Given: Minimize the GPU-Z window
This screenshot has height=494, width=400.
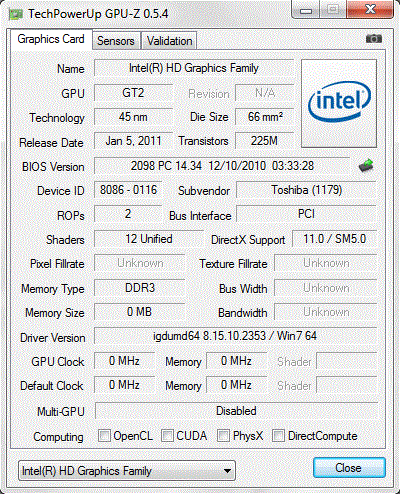Looking at the screenshot, I should pos(305,10).
